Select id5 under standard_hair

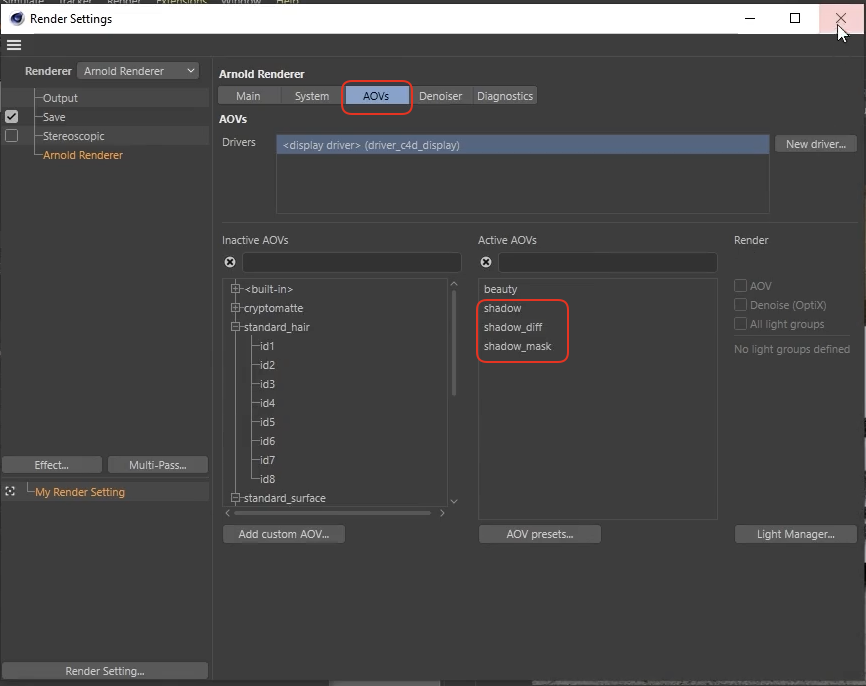point(267,422)
